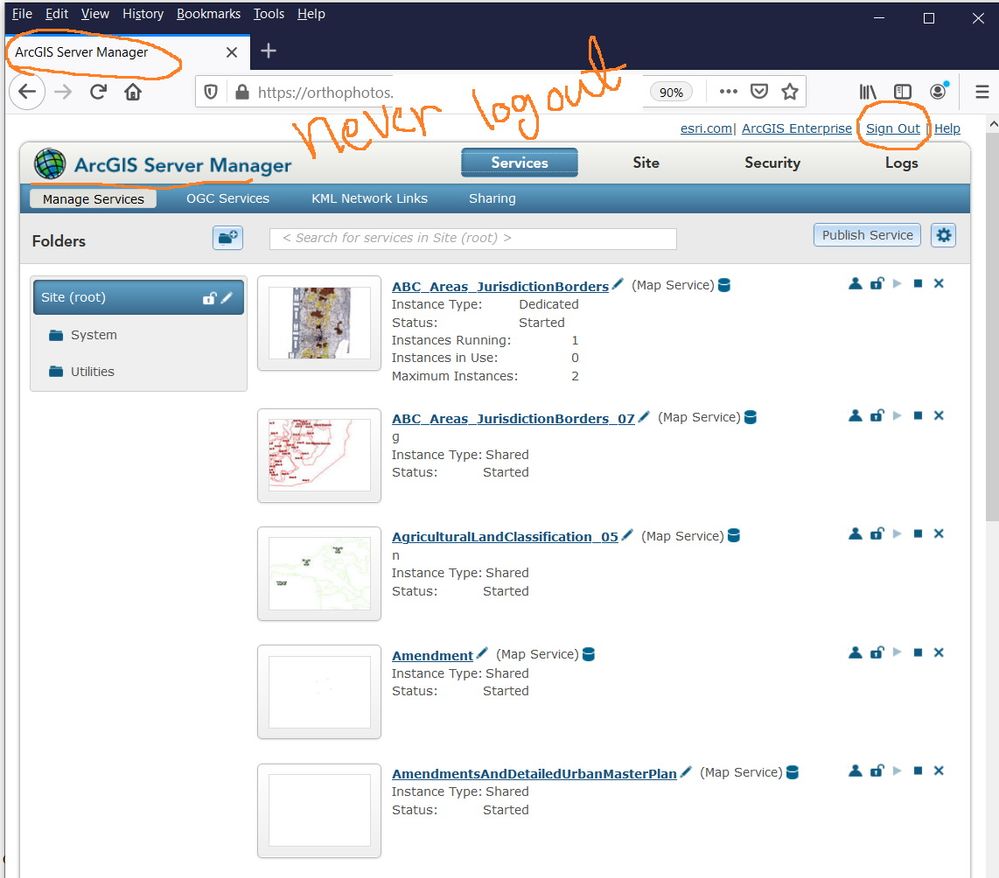Edit ABC_Areas_JurisdictionBorders with its pencil icon
The image size is (999, 878).
617,285
